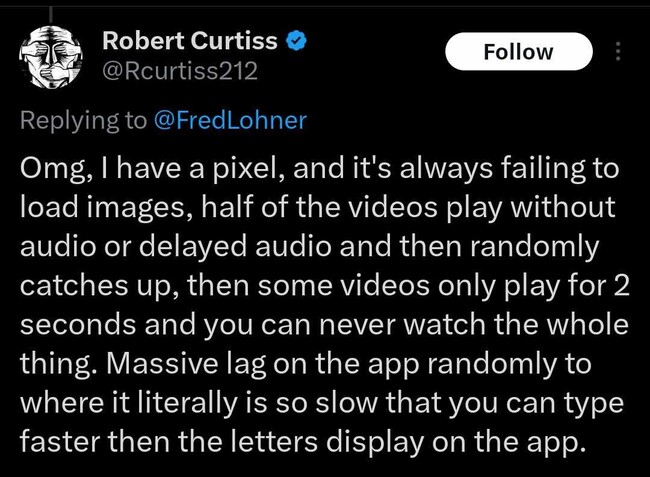Open the three-dot more options menu
The height and width of the screenshot is (477, 650).
click(x=618, y=51)
